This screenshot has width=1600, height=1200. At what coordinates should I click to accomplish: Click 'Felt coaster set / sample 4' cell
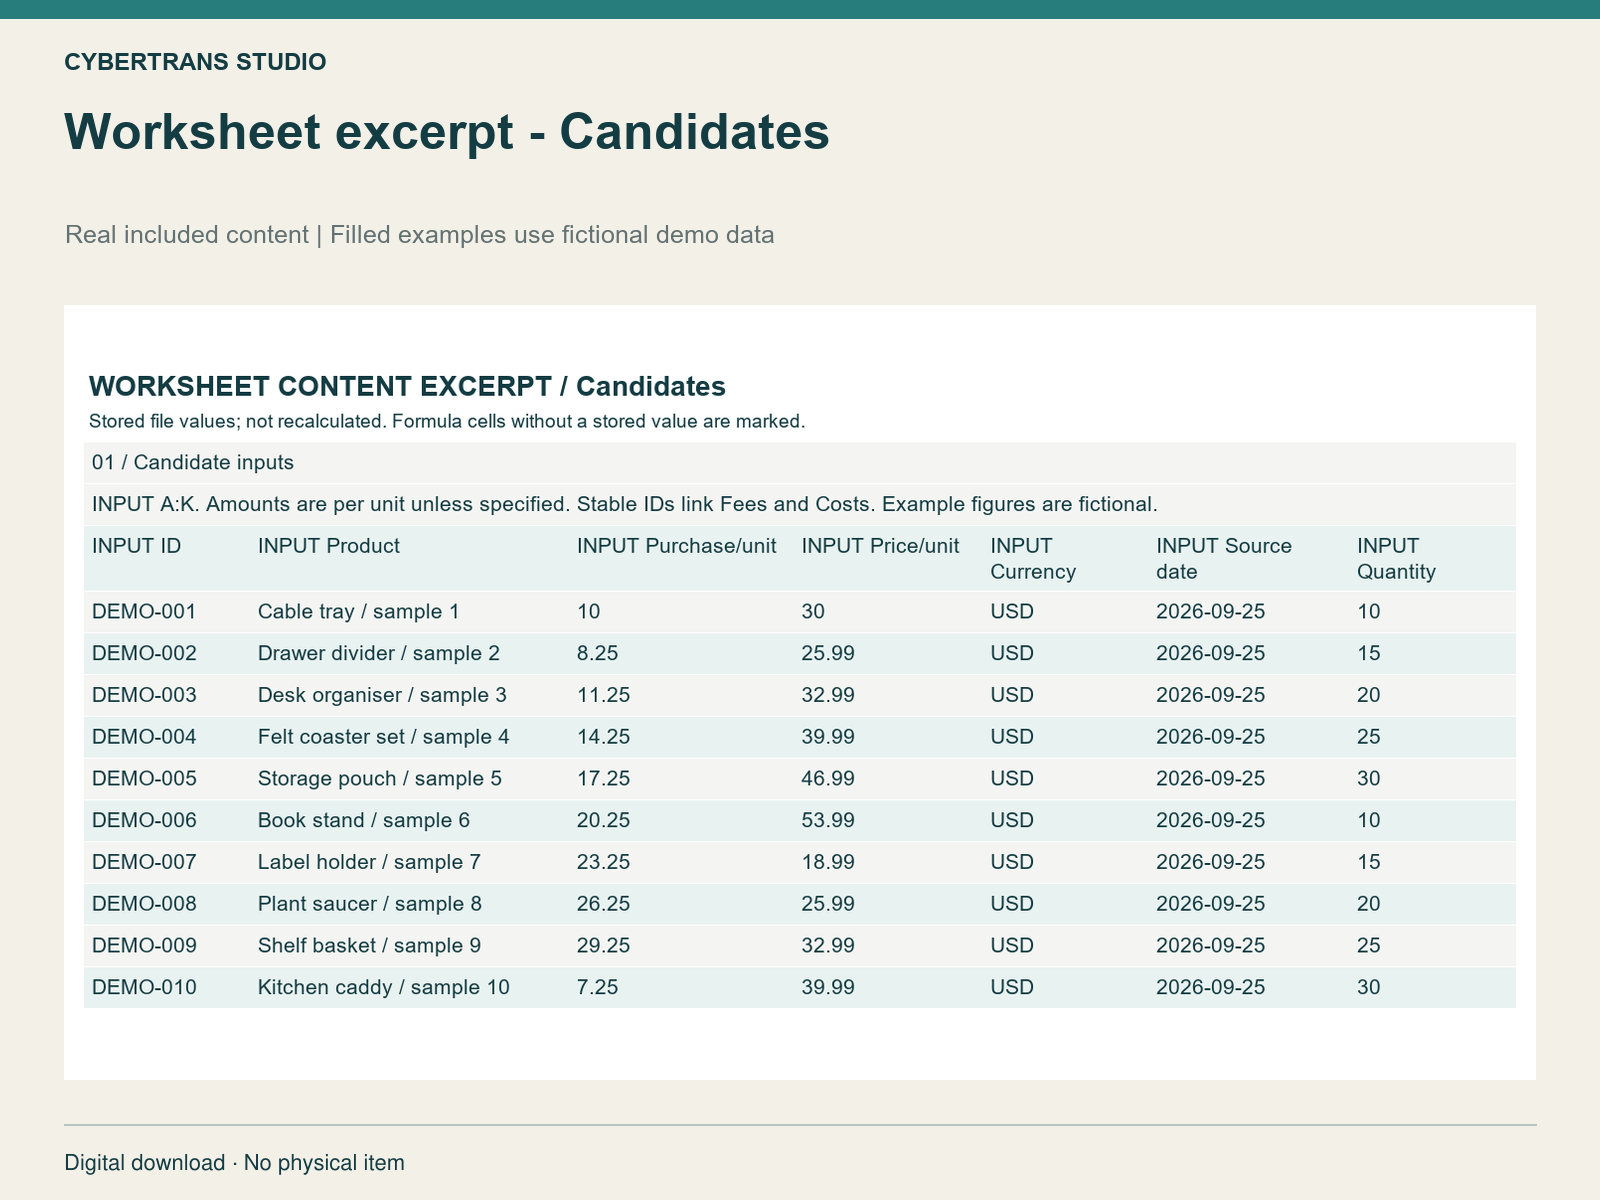[x=384, y=737]
